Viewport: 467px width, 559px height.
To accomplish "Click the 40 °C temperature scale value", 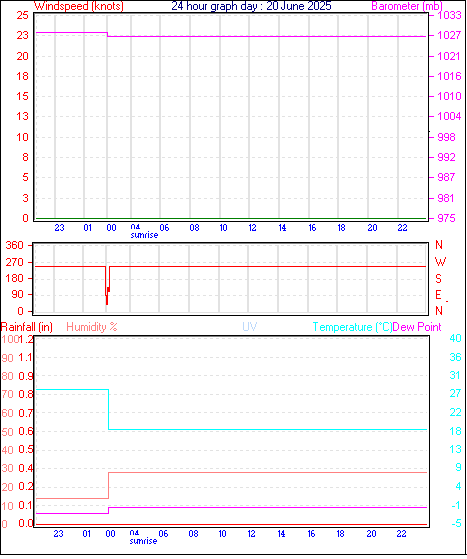I will point(455,338).
